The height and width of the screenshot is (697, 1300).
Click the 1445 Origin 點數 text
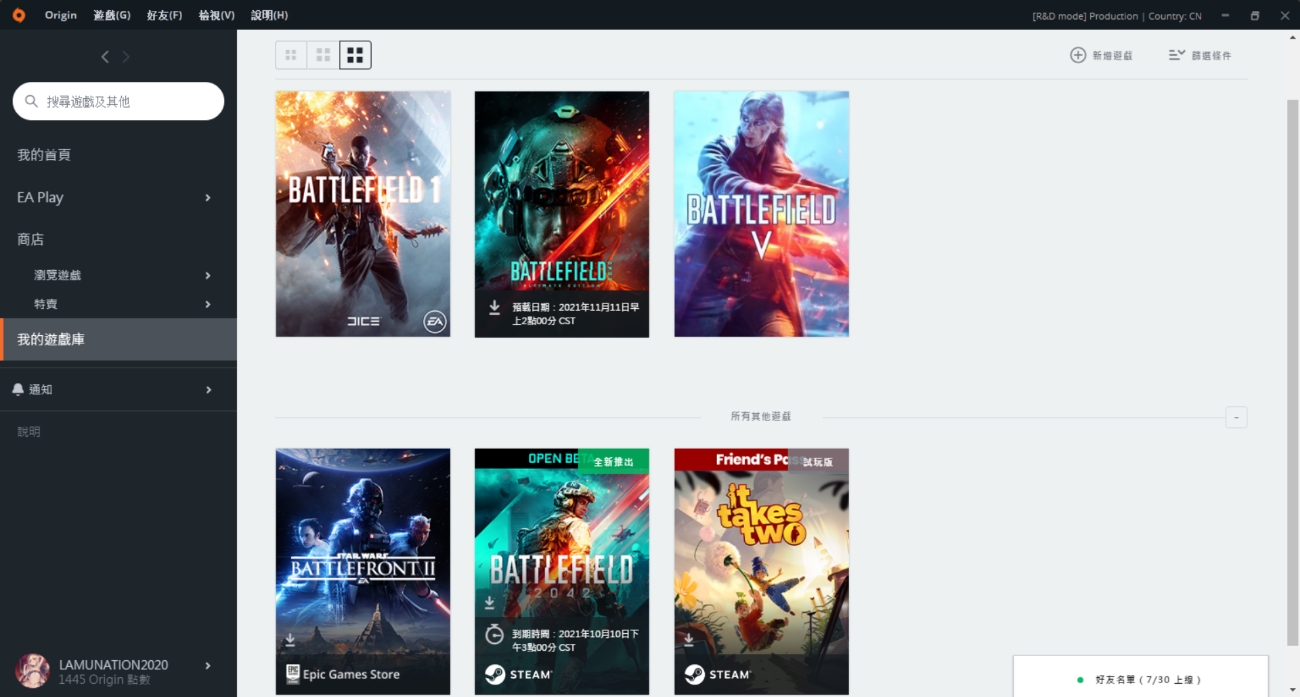104,680
